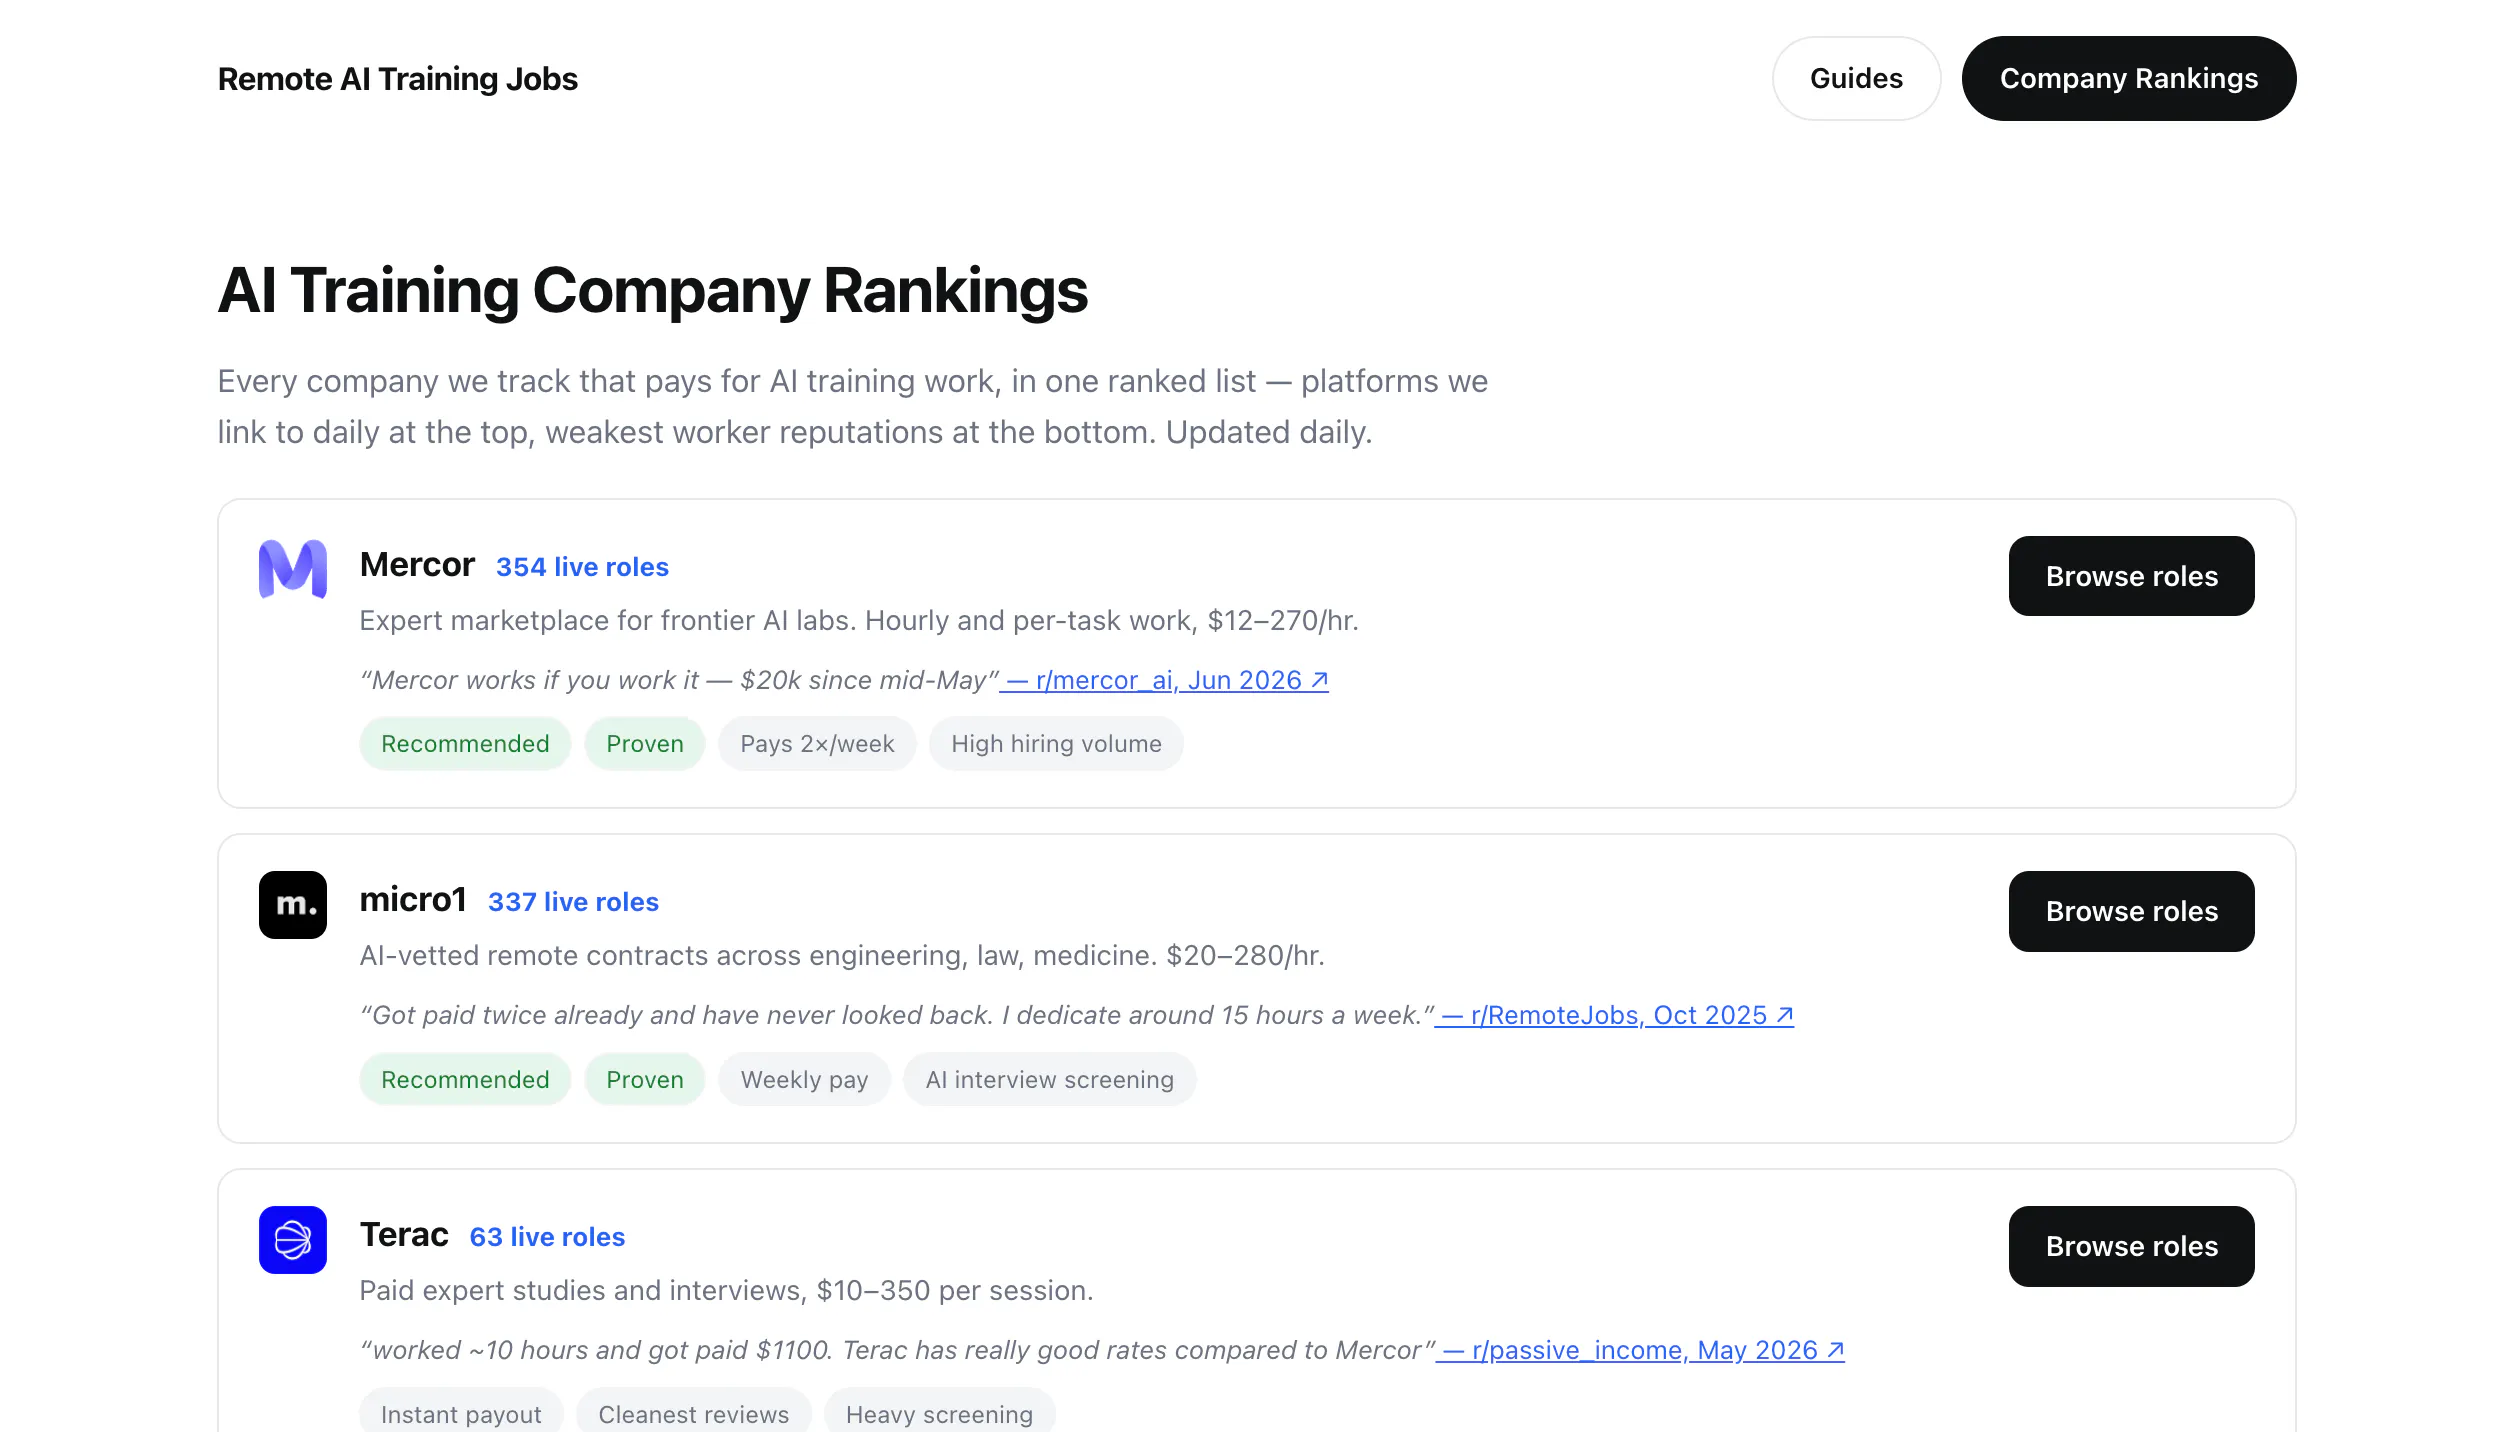Click micro1's 337 live roles link
This screenshot has width=2518, height=1432.
coord(573,902)
